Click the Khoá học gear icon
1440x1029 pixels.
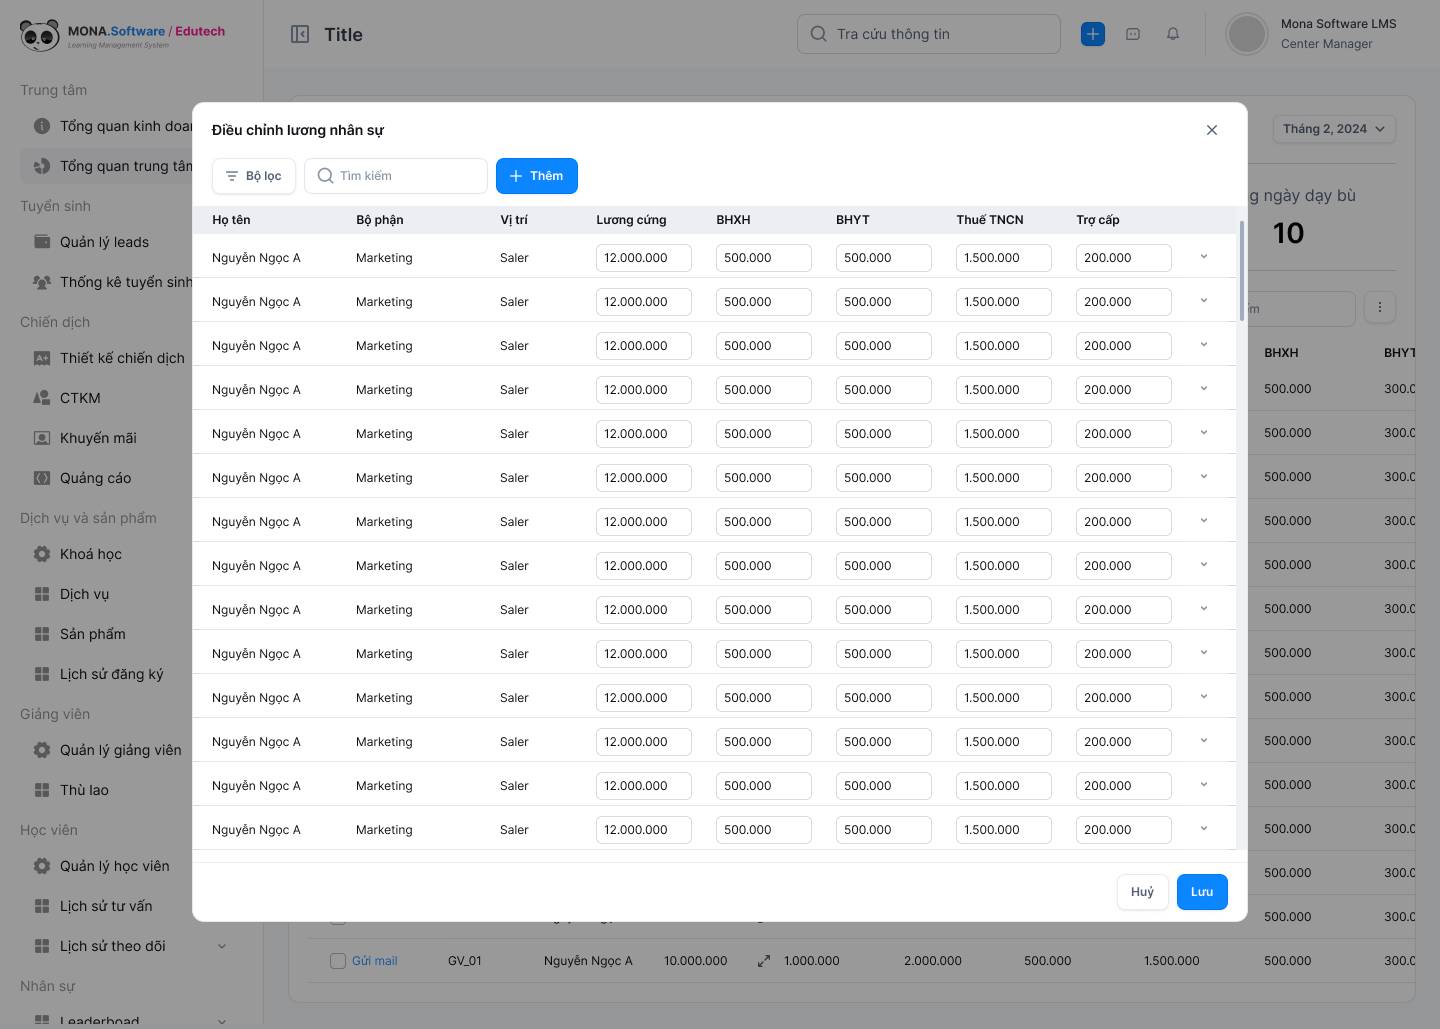click(42, 554)
